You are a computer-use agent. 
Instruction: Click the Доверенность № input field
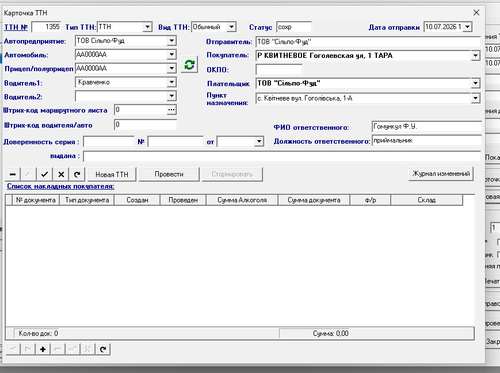(x=175, y=142)
